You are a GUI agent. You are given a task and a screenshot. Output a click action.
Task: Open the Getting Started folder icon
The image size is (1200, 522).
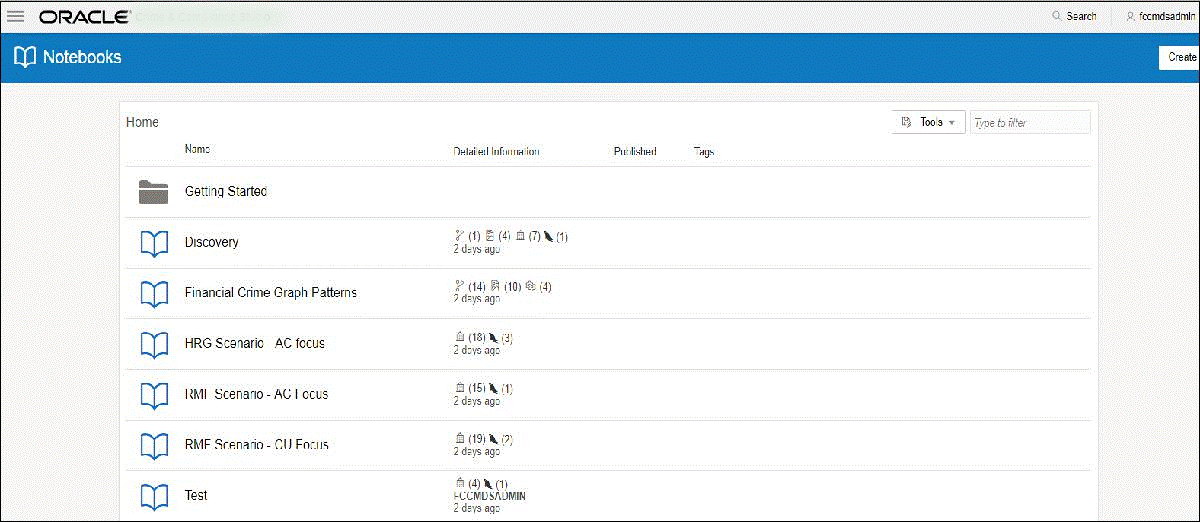(x=153, y=191)
